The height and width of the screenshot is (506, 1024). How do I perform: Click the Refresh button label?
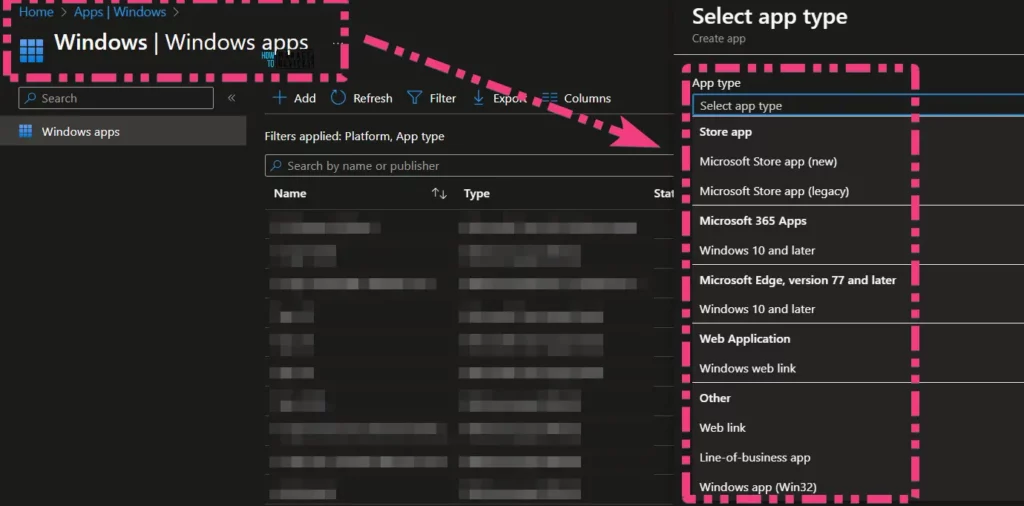[373, 98]
